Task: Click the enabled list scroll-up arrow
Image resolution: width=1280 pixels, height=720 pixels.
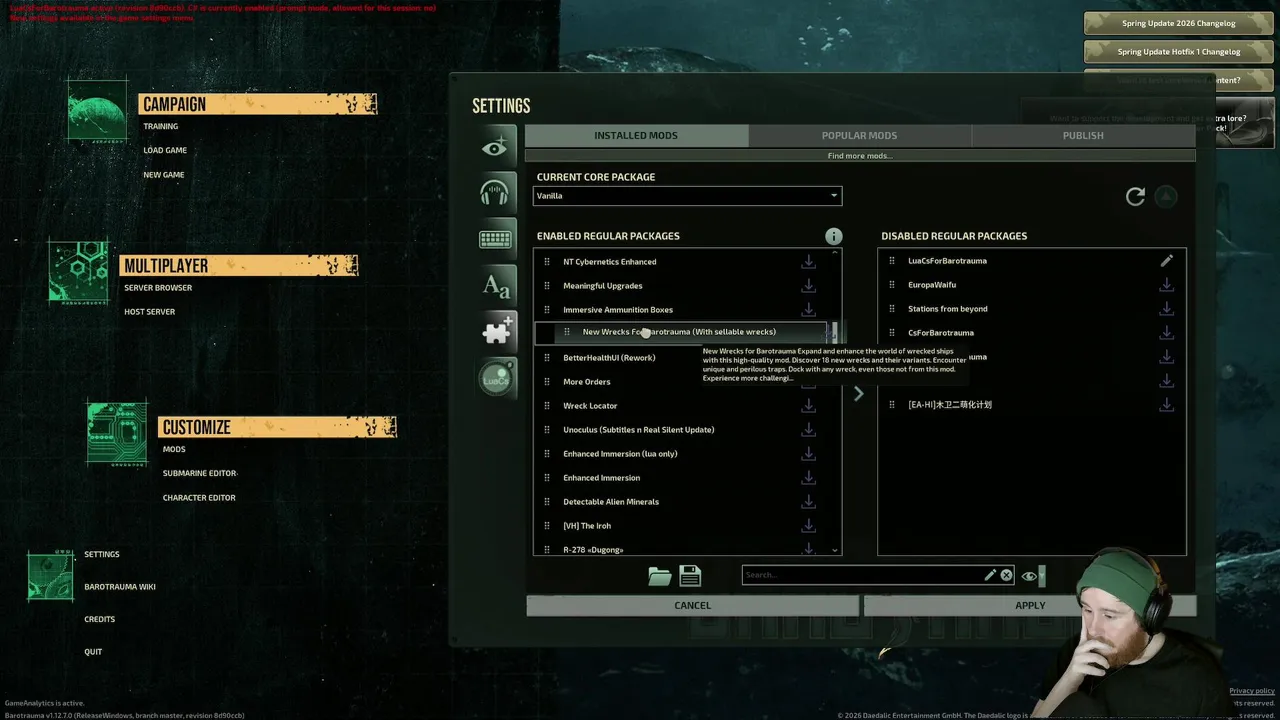Action: point(836,253)
